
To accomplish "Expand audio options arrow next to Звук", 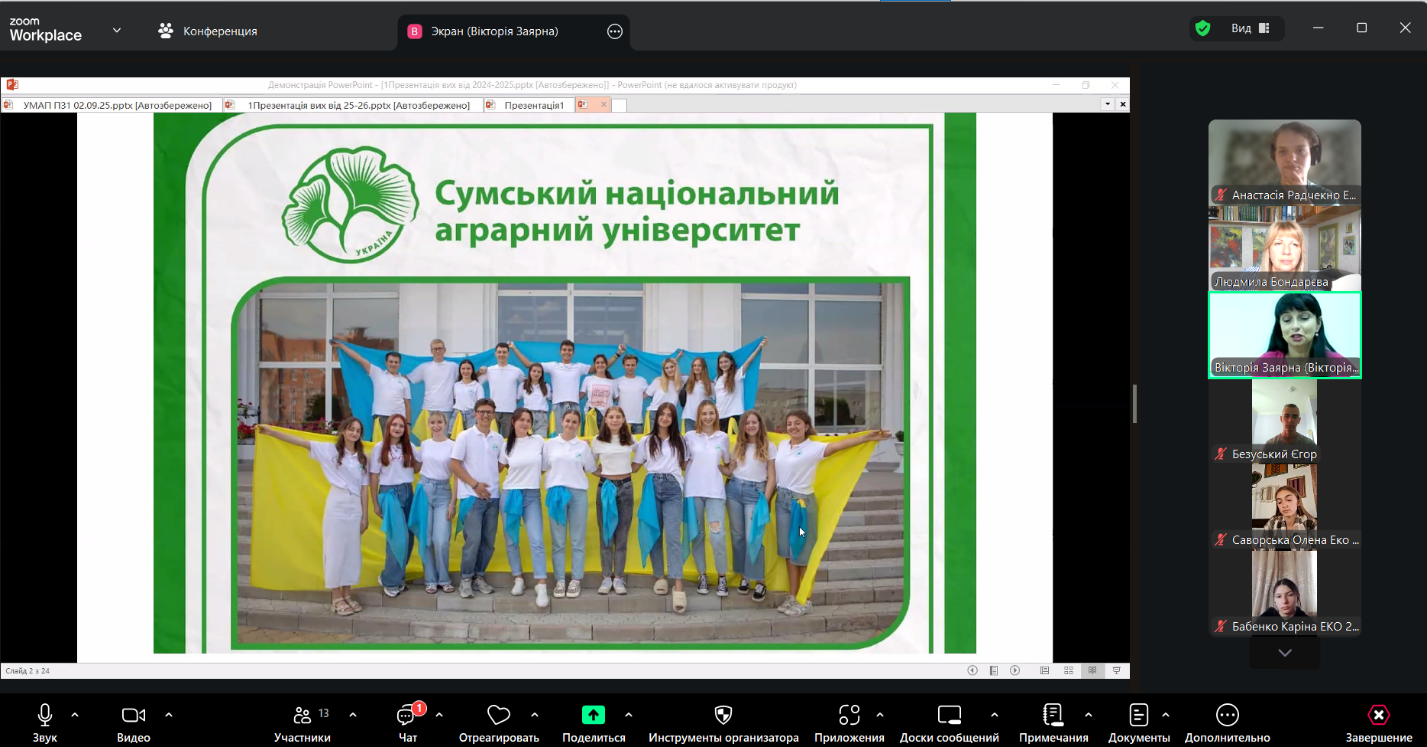I will [75, 715].
